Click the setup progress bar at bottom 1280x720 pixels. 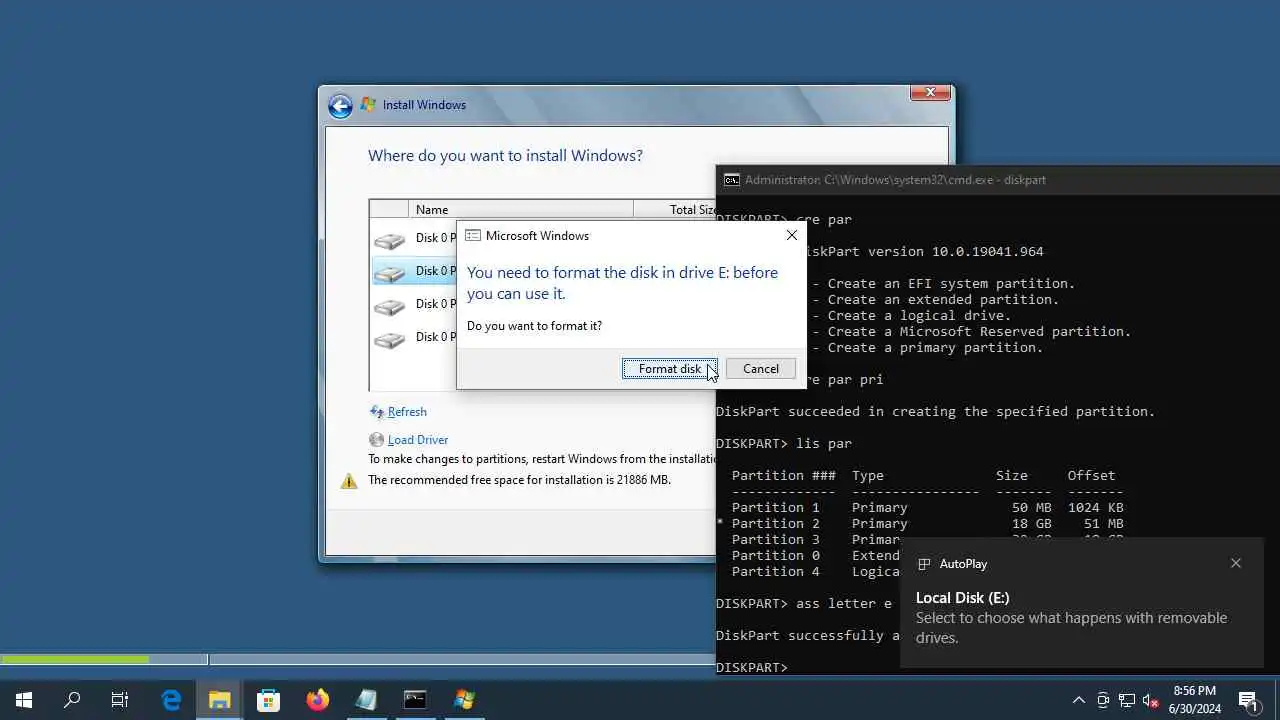click(x=358, y=659)
